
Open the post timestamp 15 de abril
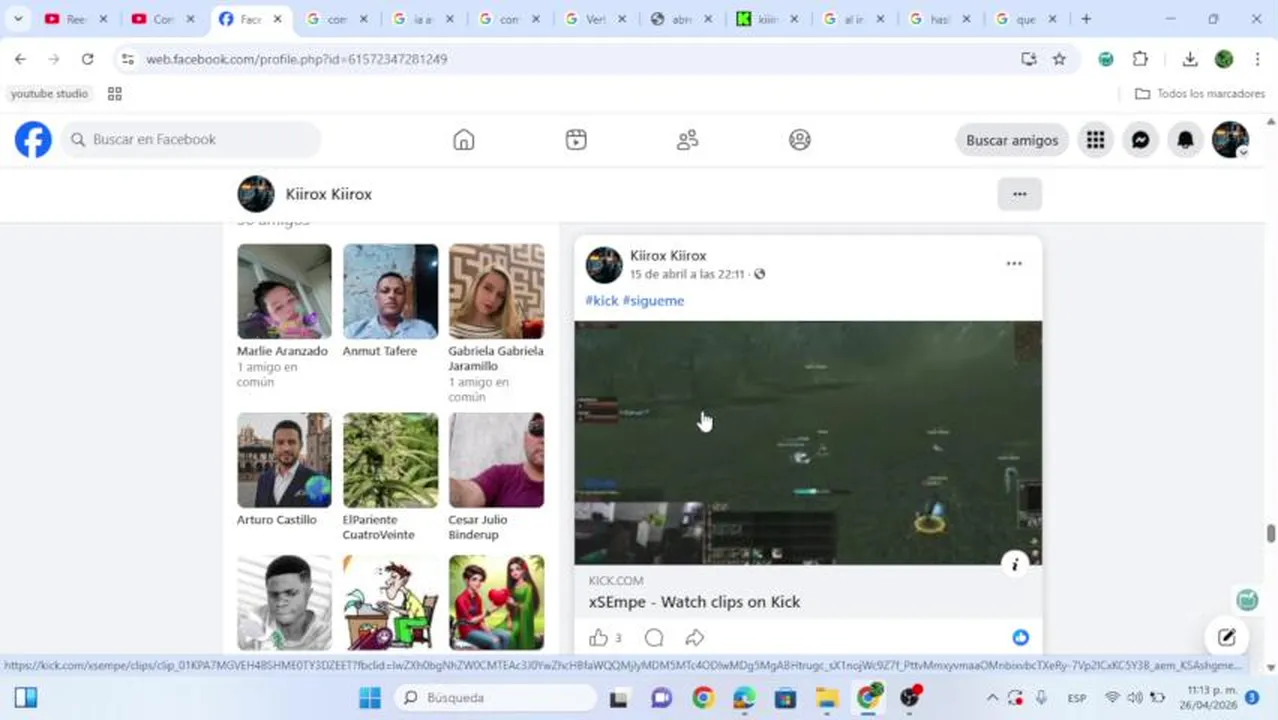tap(687, 274)
